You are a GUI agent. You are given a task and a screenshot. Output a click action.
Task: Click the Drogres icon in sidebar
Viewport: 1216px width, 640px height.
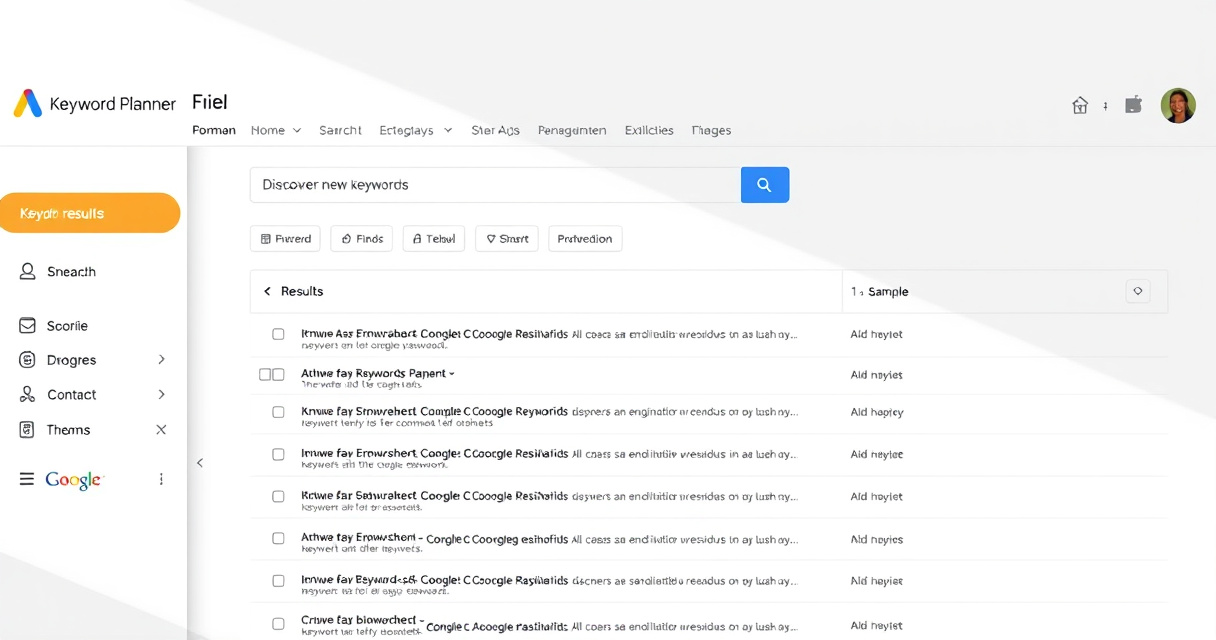coord(28,360)
